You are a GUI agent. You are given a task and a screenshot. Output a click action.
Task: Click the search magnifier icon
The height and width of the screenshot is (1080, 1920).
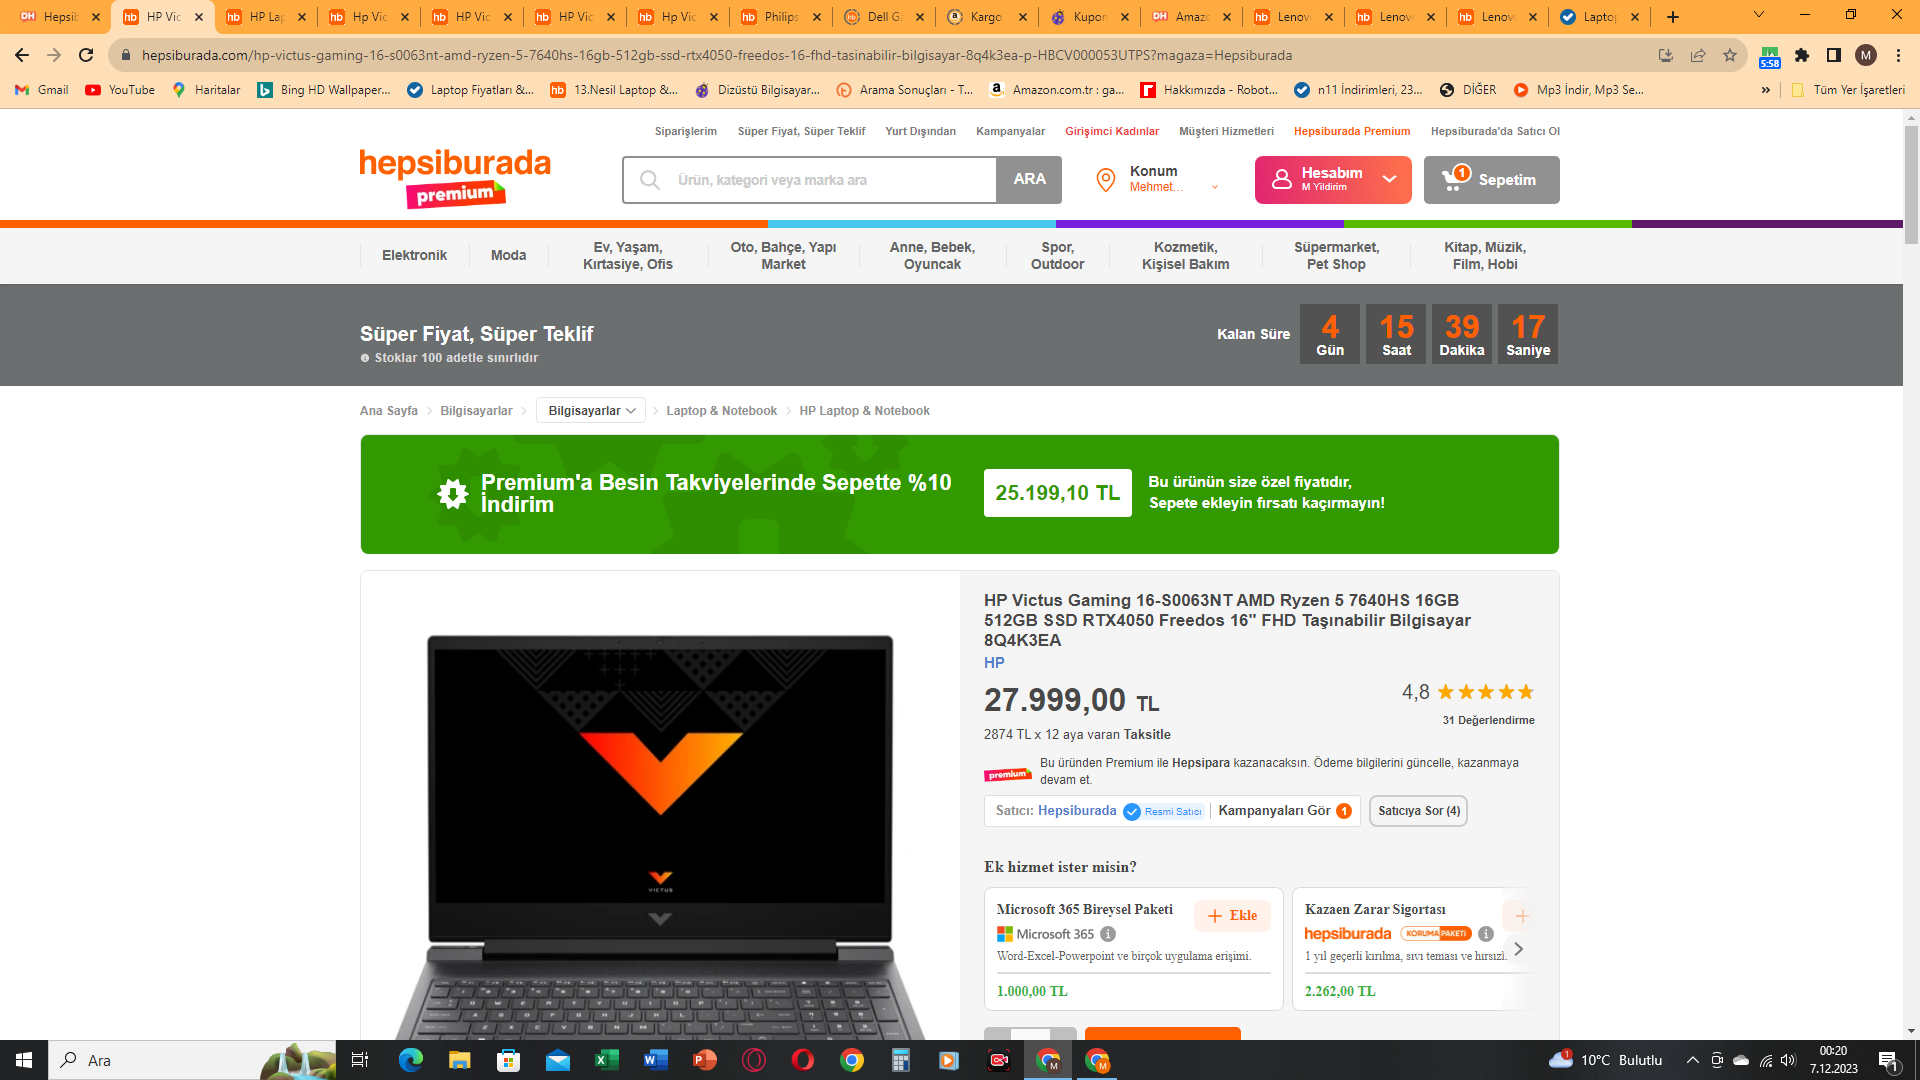click(650, 180)
